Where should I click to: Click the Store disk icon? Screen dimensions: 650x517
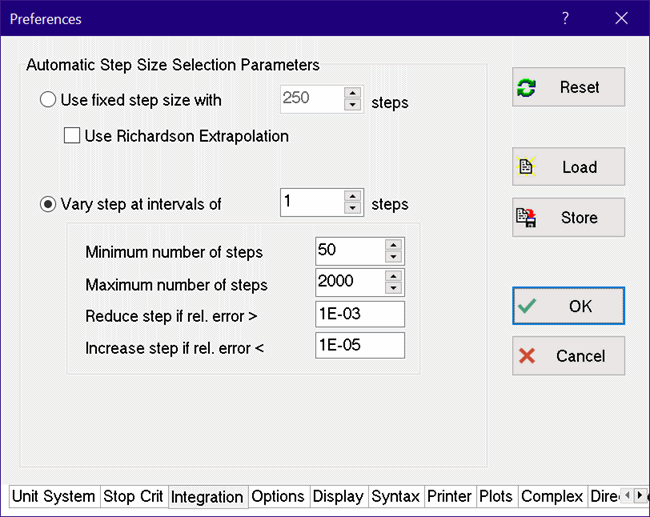tap(527, 217)
